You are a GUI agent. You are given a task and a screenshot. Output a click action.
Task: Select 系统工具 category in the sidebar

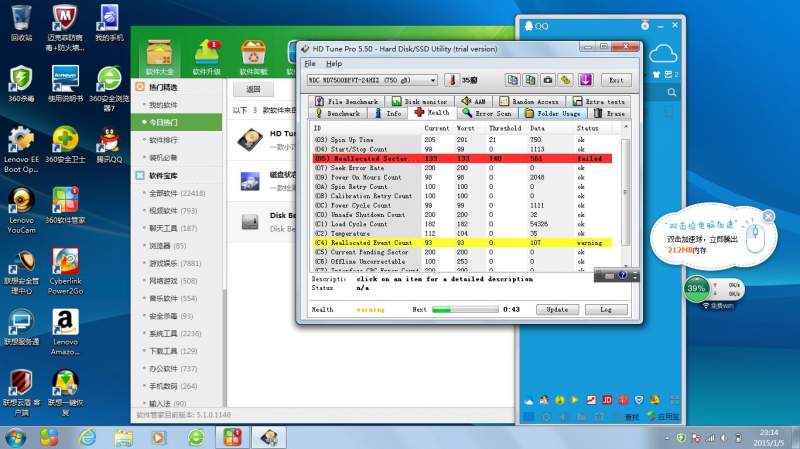[177, 334]
